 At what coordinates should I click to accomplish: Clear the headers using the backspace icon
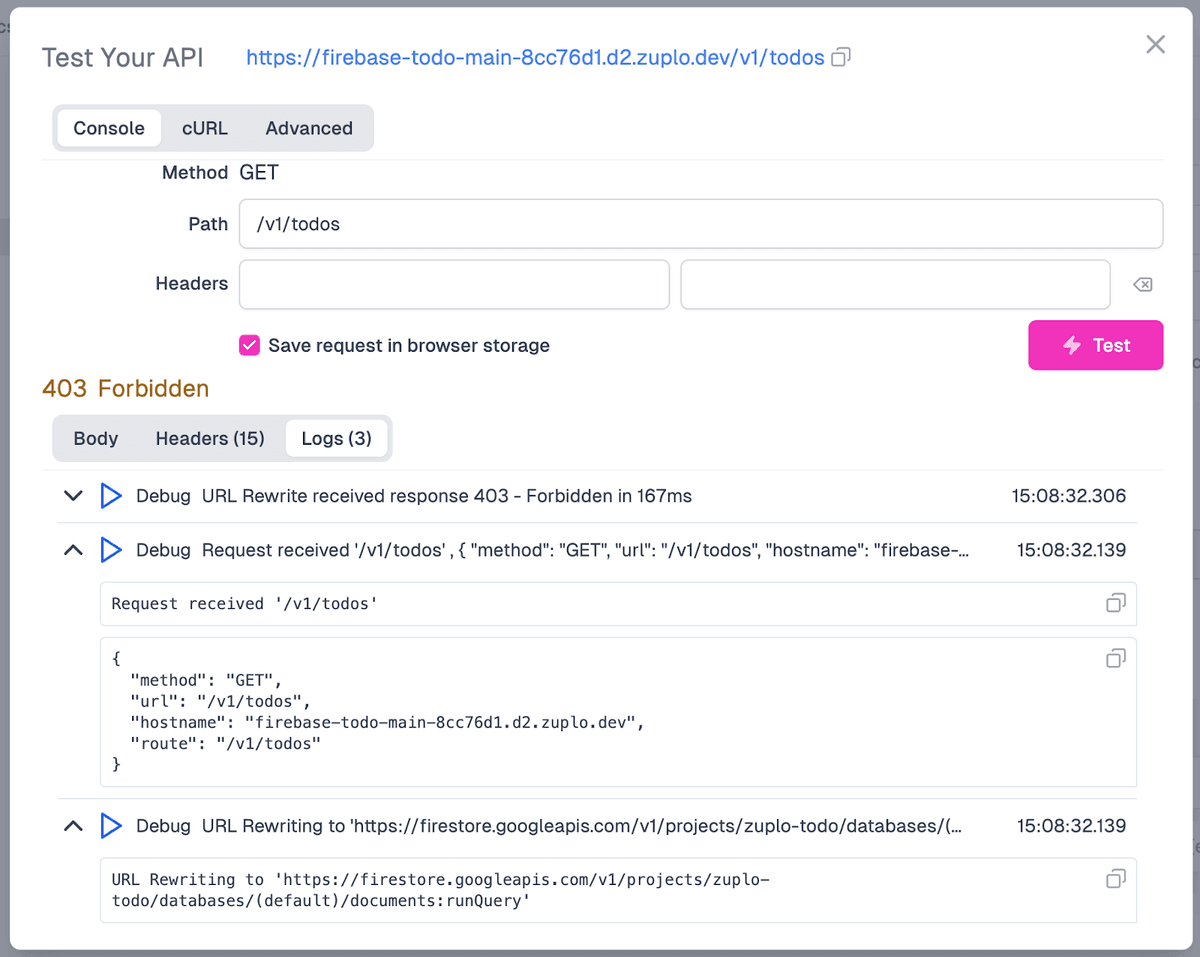[1142, 284]
